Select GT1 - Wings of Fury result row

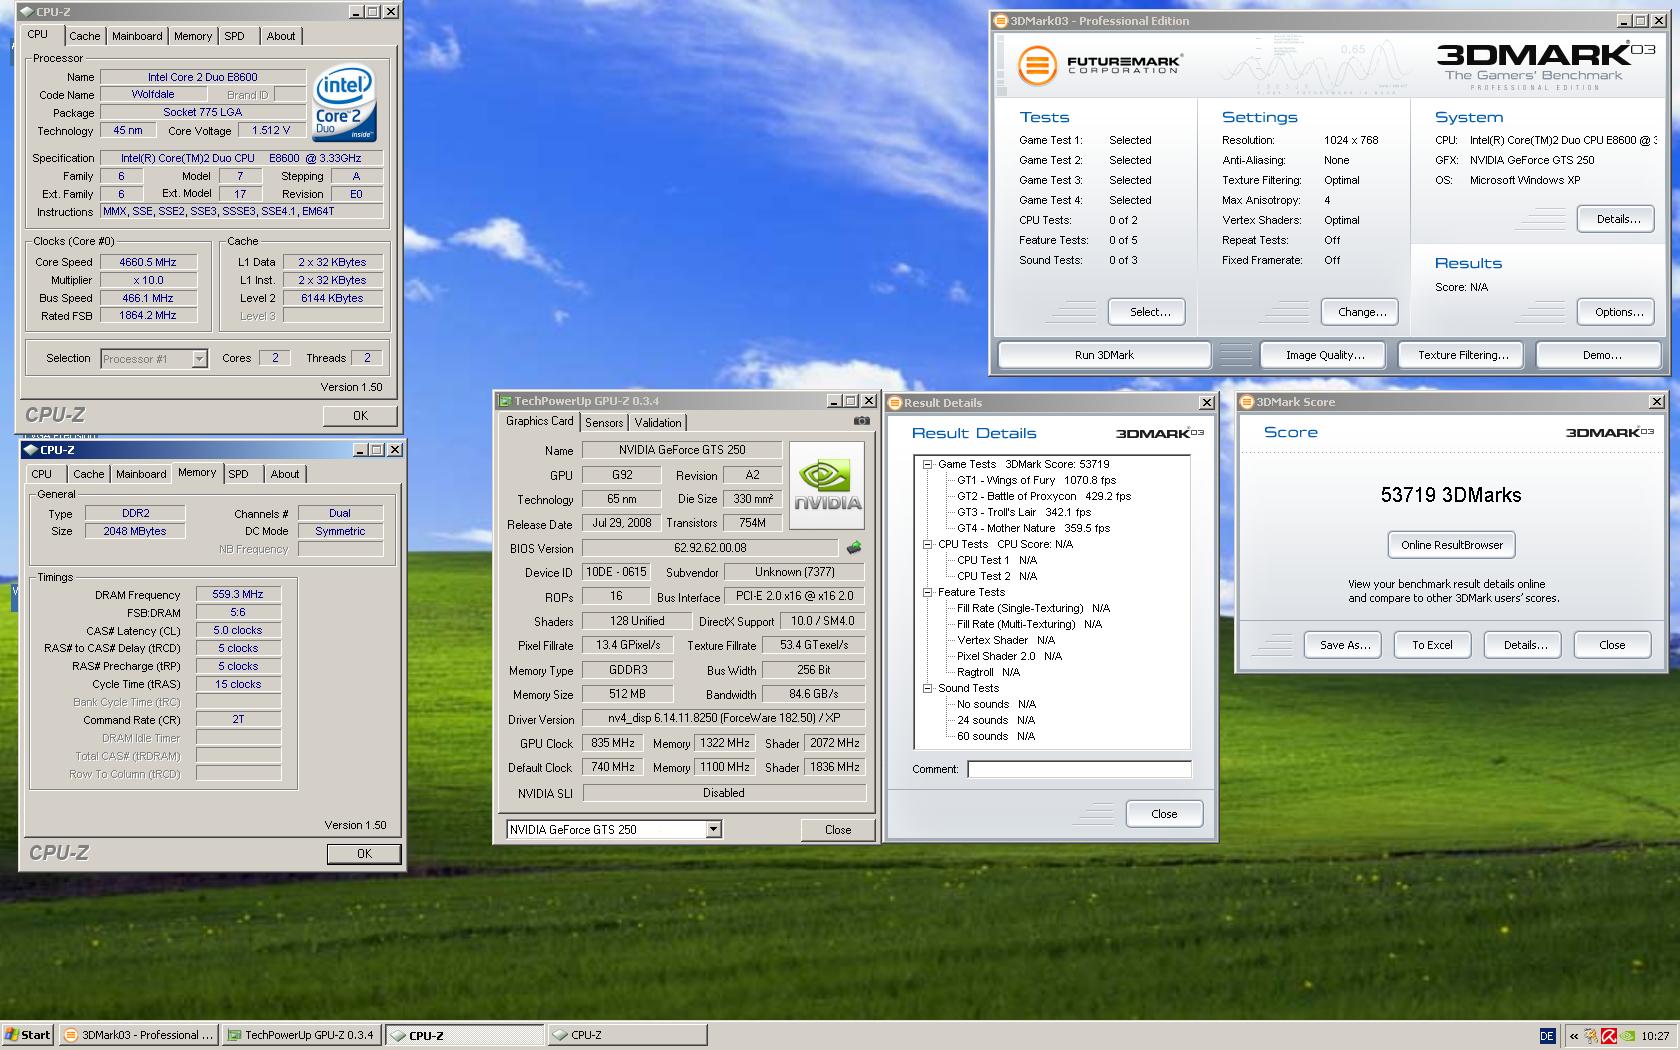coord(1036,480)
